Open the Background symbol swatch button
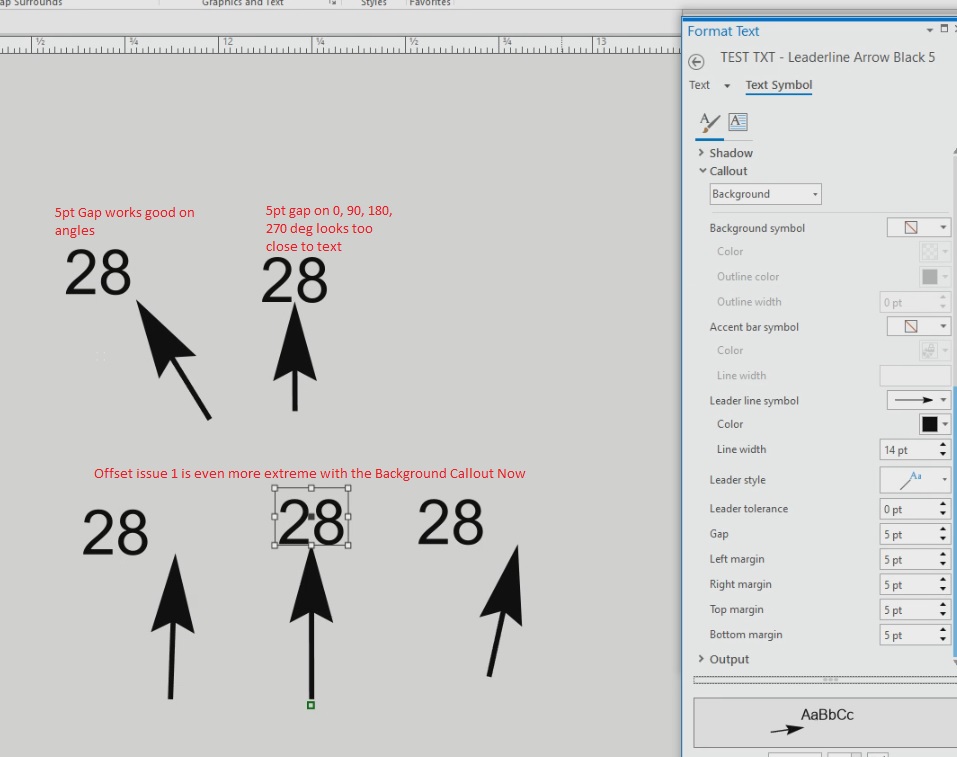Image resolution: width=957 pixels, height=757 pixels. [x=916, y=227]
